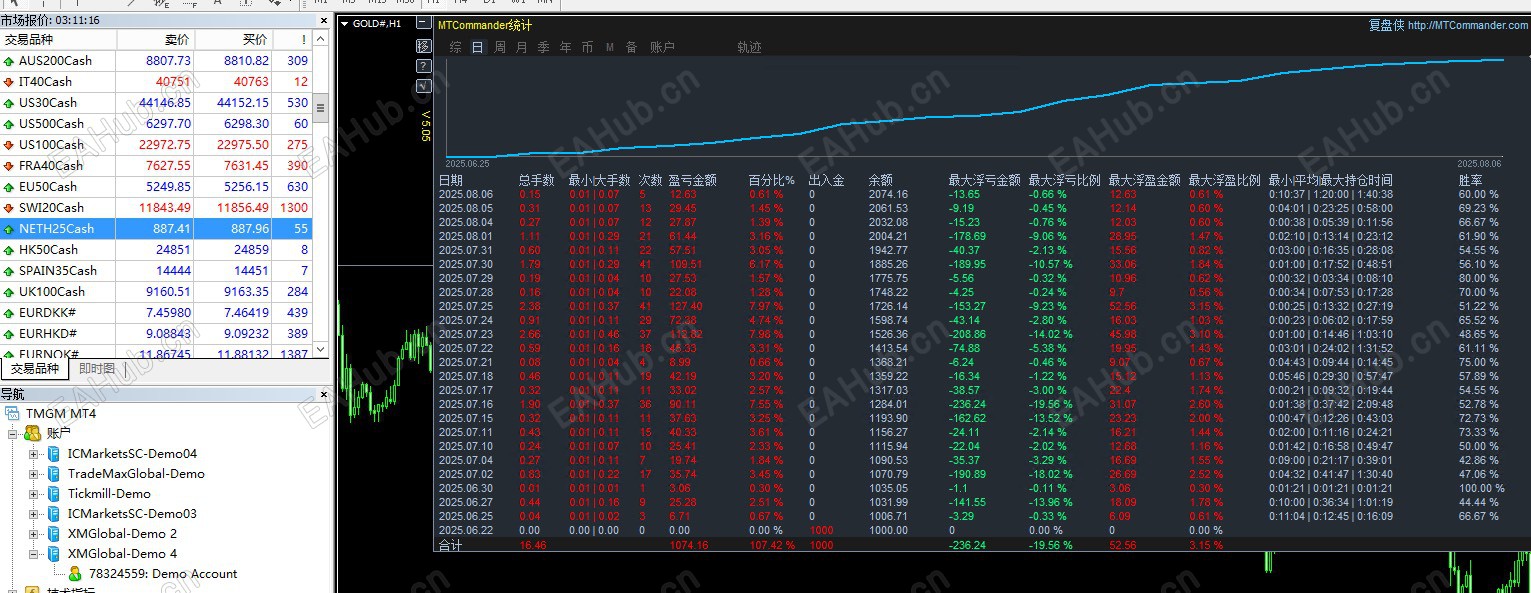Open the 轨迹 track tab
The height and width of the screenshot is (593, 1531).
tap(749, 47)
